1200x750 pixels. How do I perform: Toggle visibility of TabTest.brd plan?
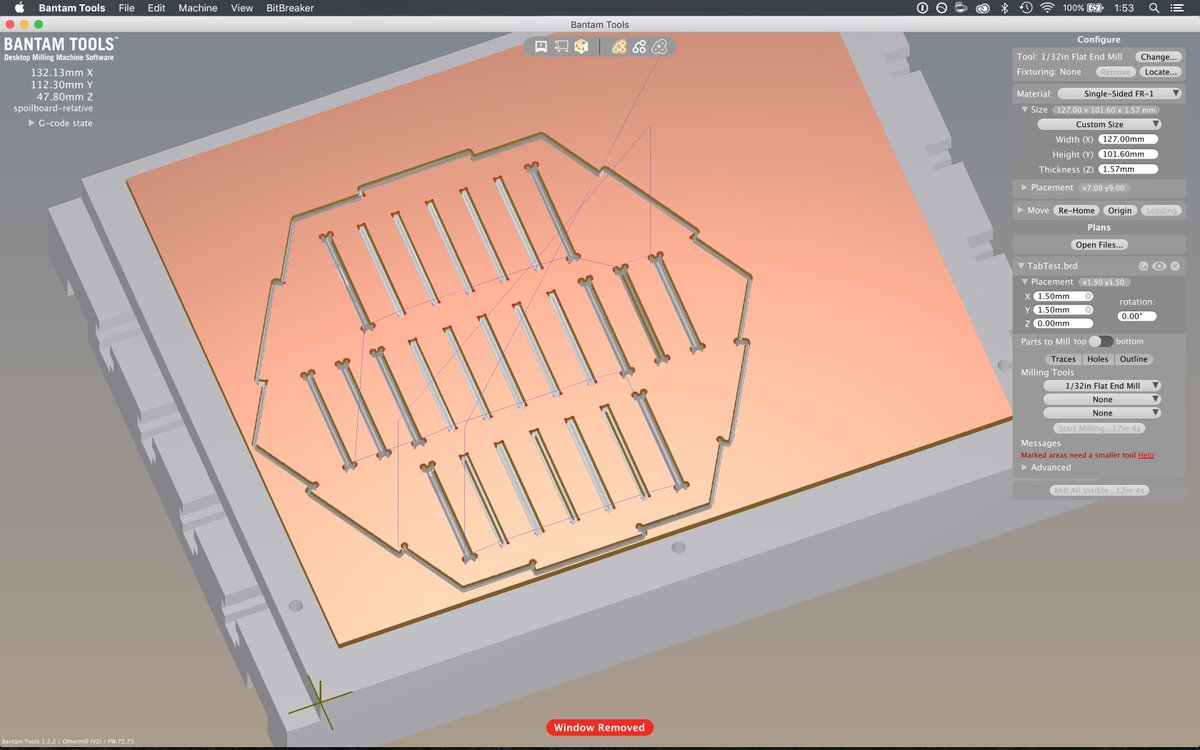[1159, 266]
